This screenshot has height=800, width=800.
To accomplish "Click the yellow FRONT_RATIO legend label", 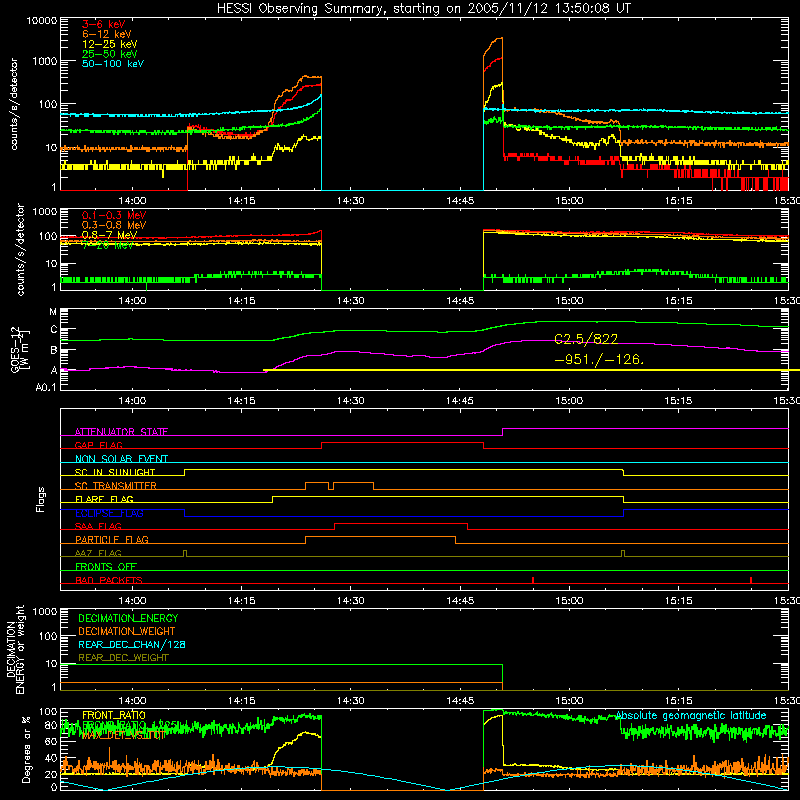I will point(114,715).
